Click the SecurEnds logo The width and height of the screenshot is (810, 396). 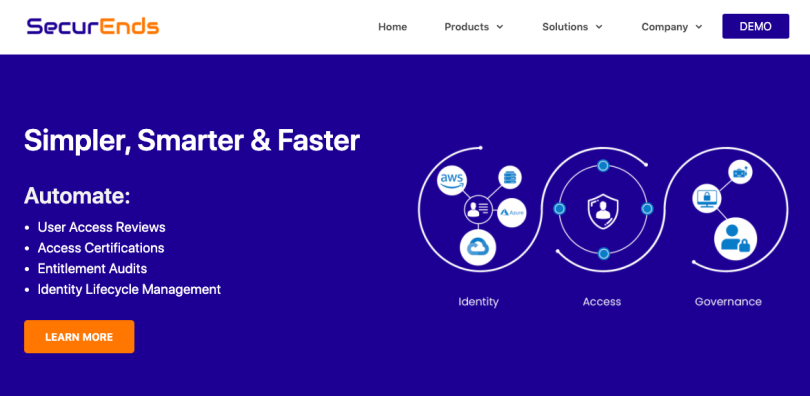[x=93, y=26]
